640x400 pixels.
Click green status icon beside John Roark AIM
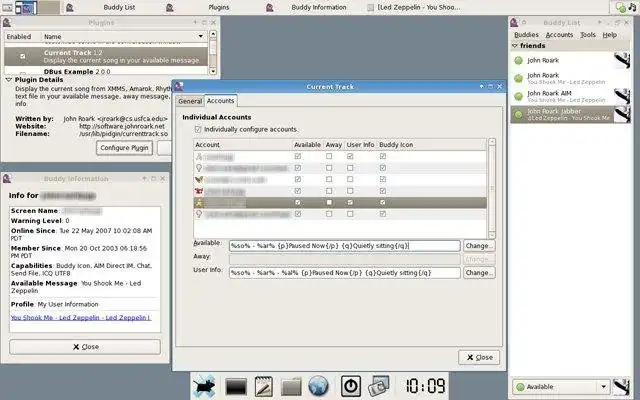point(518,96)
